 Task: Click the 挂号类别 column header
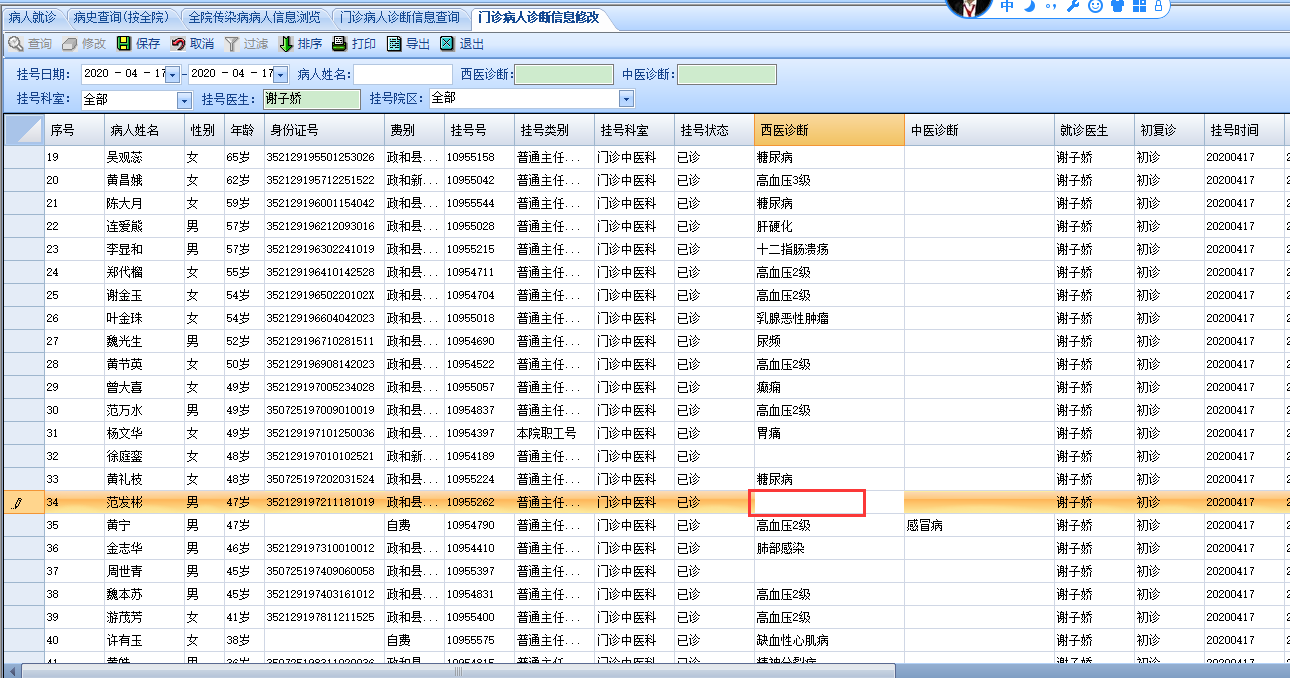(554, 131)
